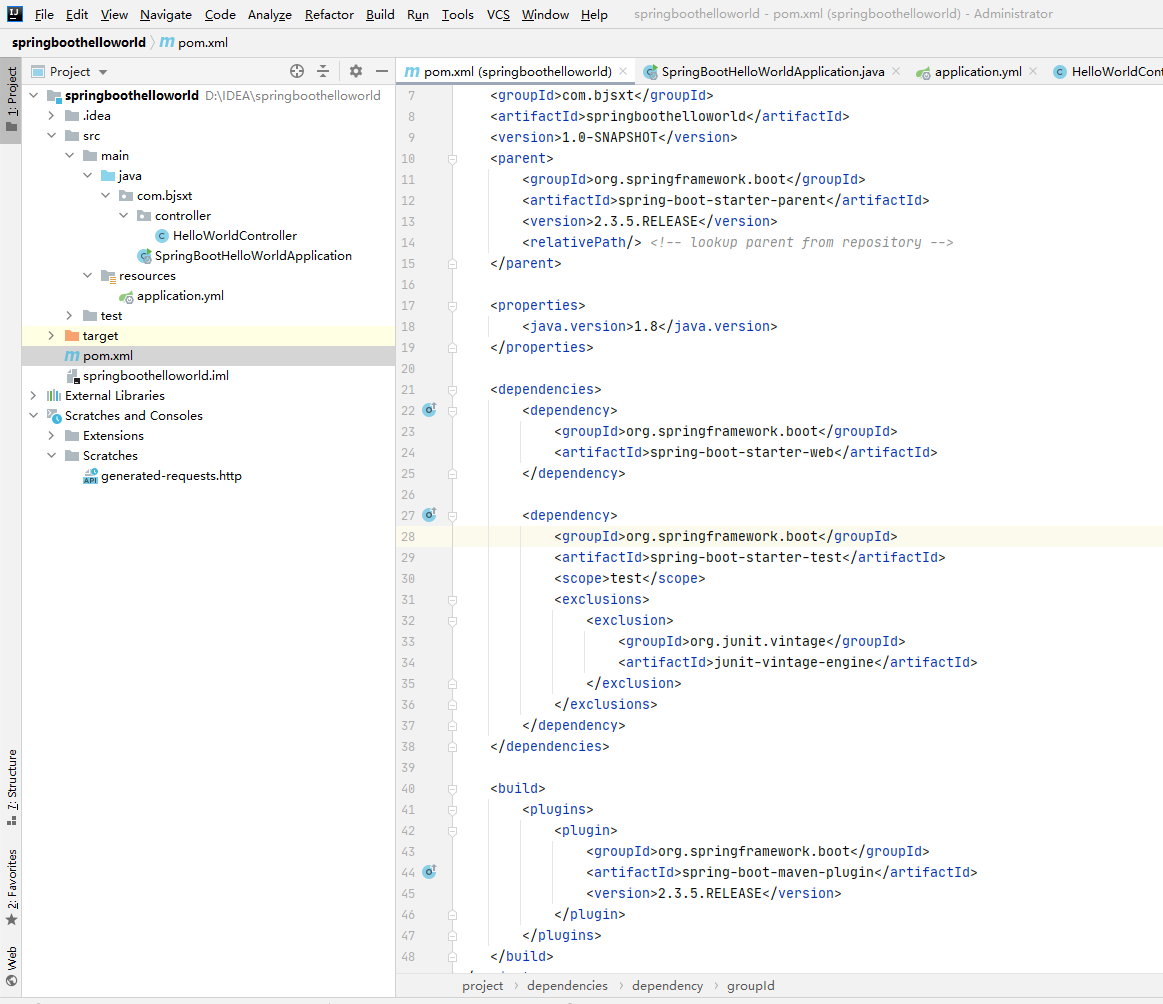This screenshot has height=1004, width=1163.
Task: Select HelloWorldController class in project tree
Action: (234, 236)
